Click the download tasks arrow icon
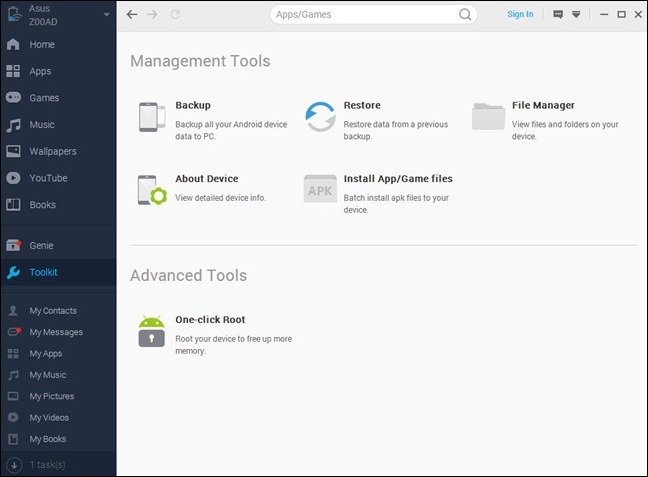648x477 pixels. pos(14,465)
